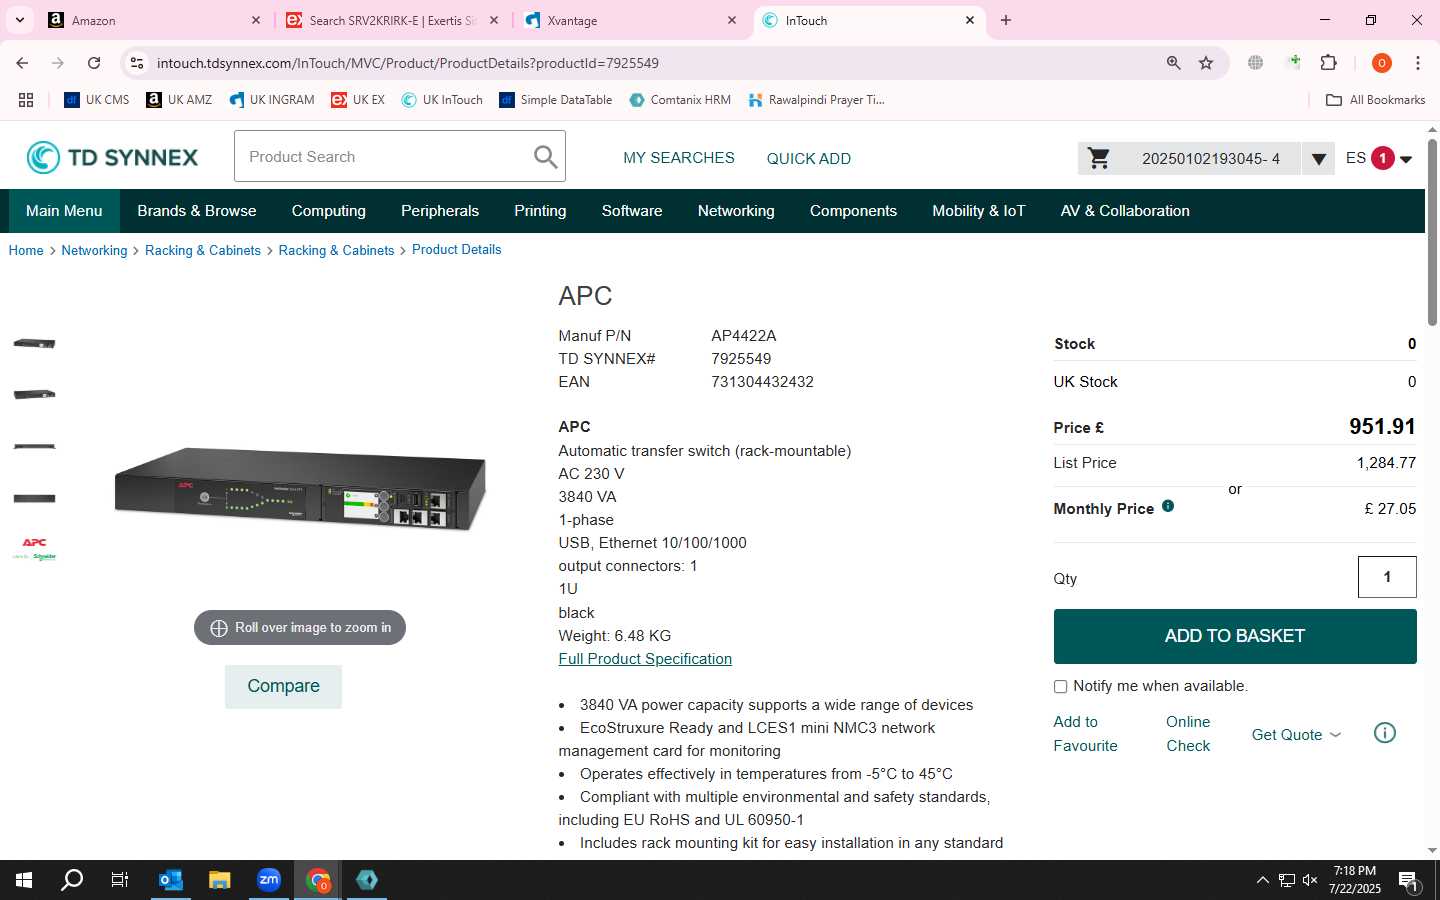Click Add to Favourite link
The image size is (1440, 900).
pos(1085,734)
